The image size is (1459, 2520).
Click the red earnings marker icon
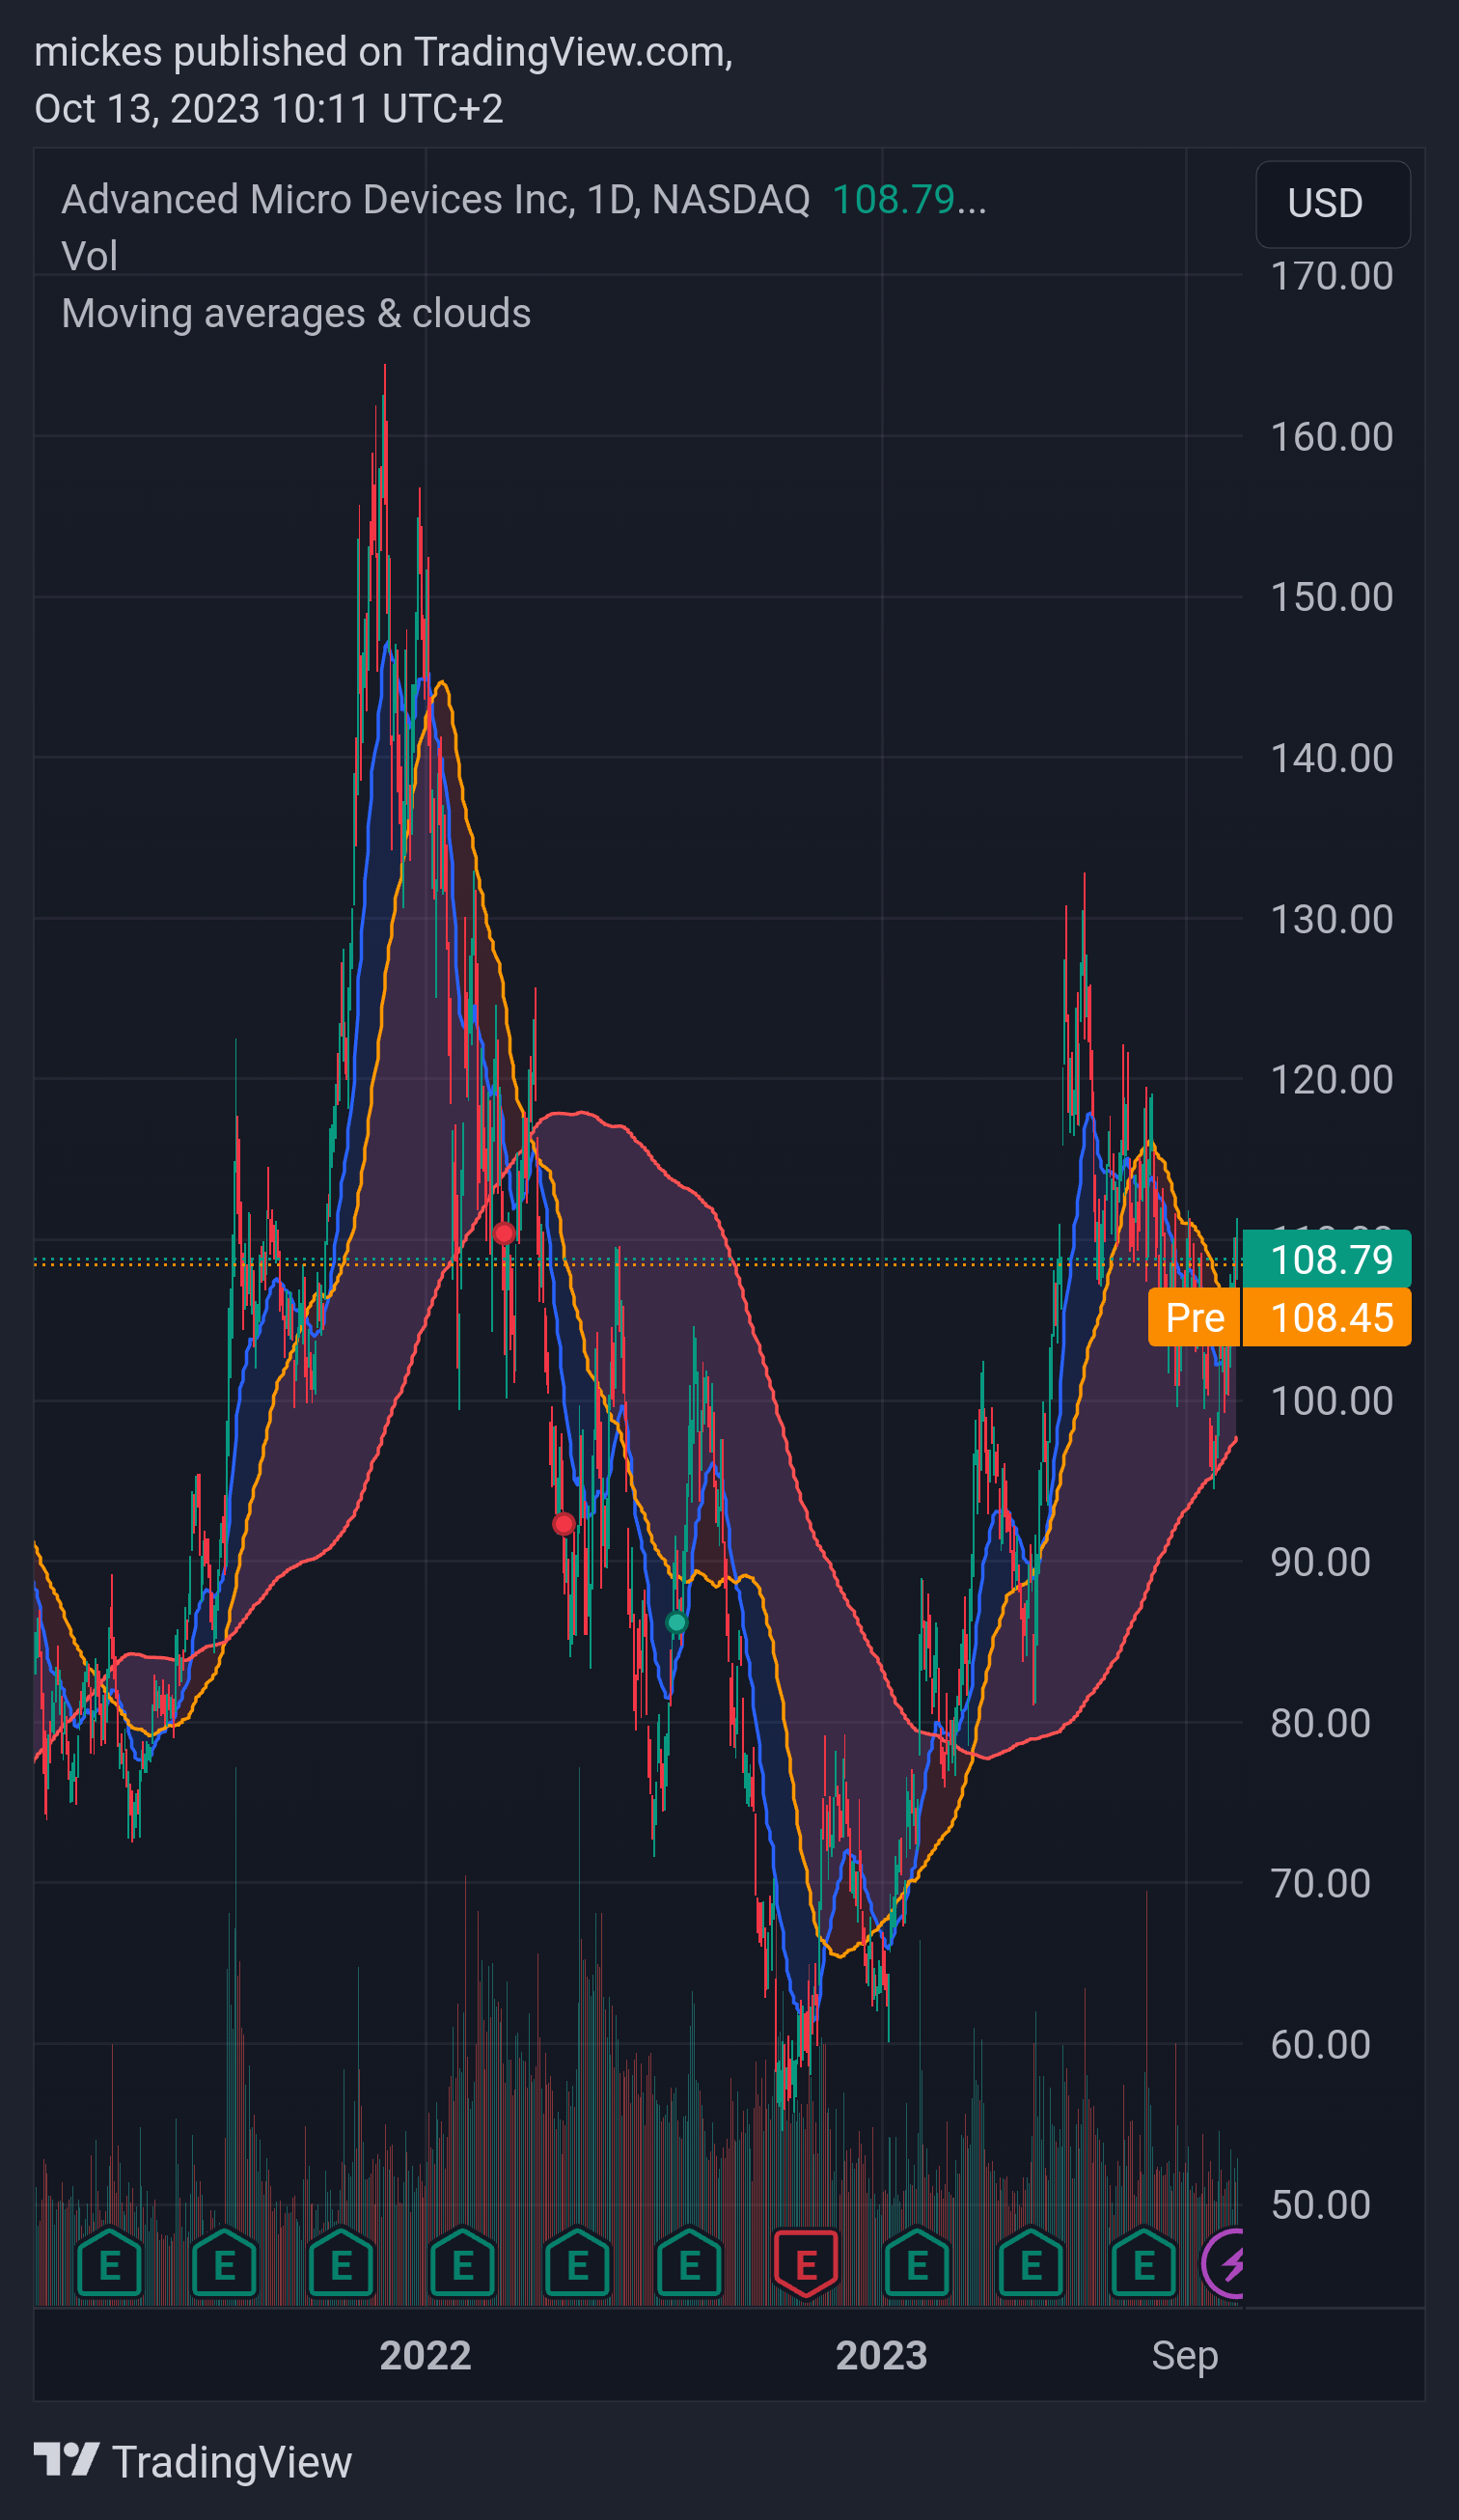point(805,2264)
